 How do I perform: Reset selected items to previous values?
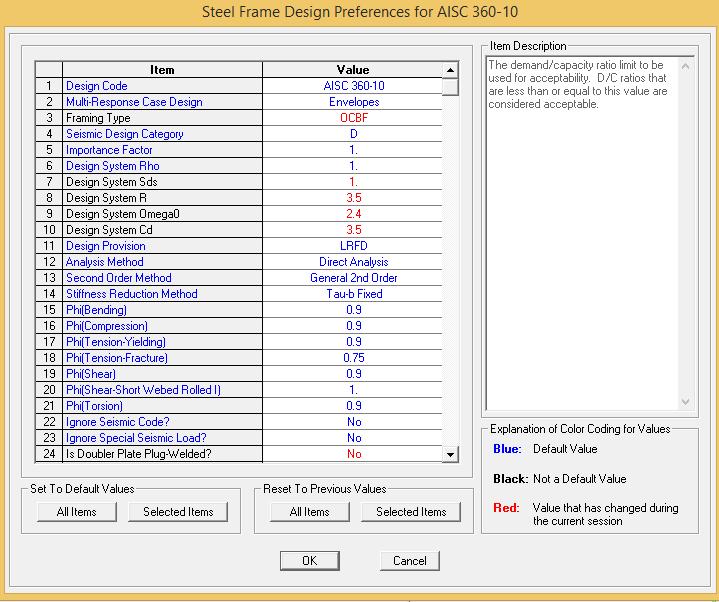point(411,512)
